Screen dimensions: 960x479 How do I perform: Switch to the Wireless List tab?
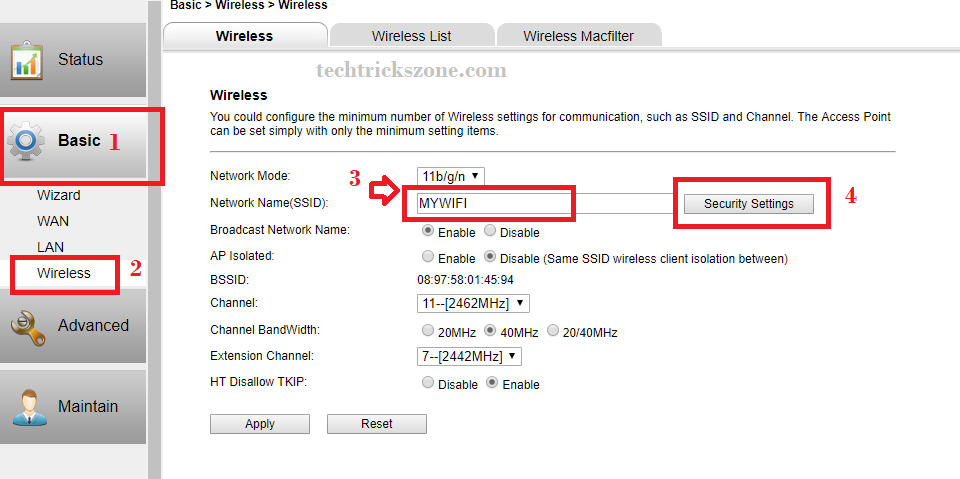tap(411, 36)
